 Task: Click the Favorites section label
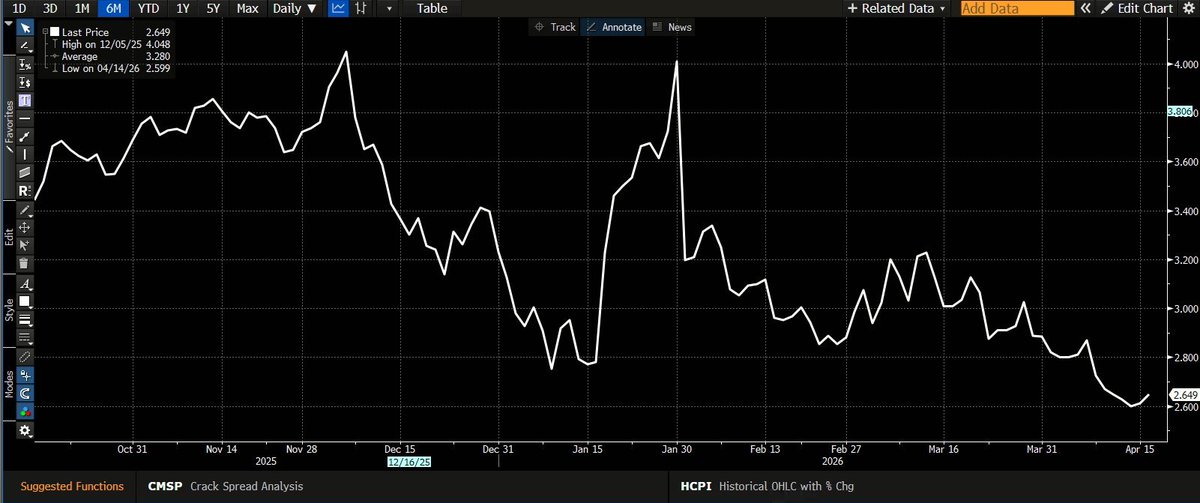(8, 122)
